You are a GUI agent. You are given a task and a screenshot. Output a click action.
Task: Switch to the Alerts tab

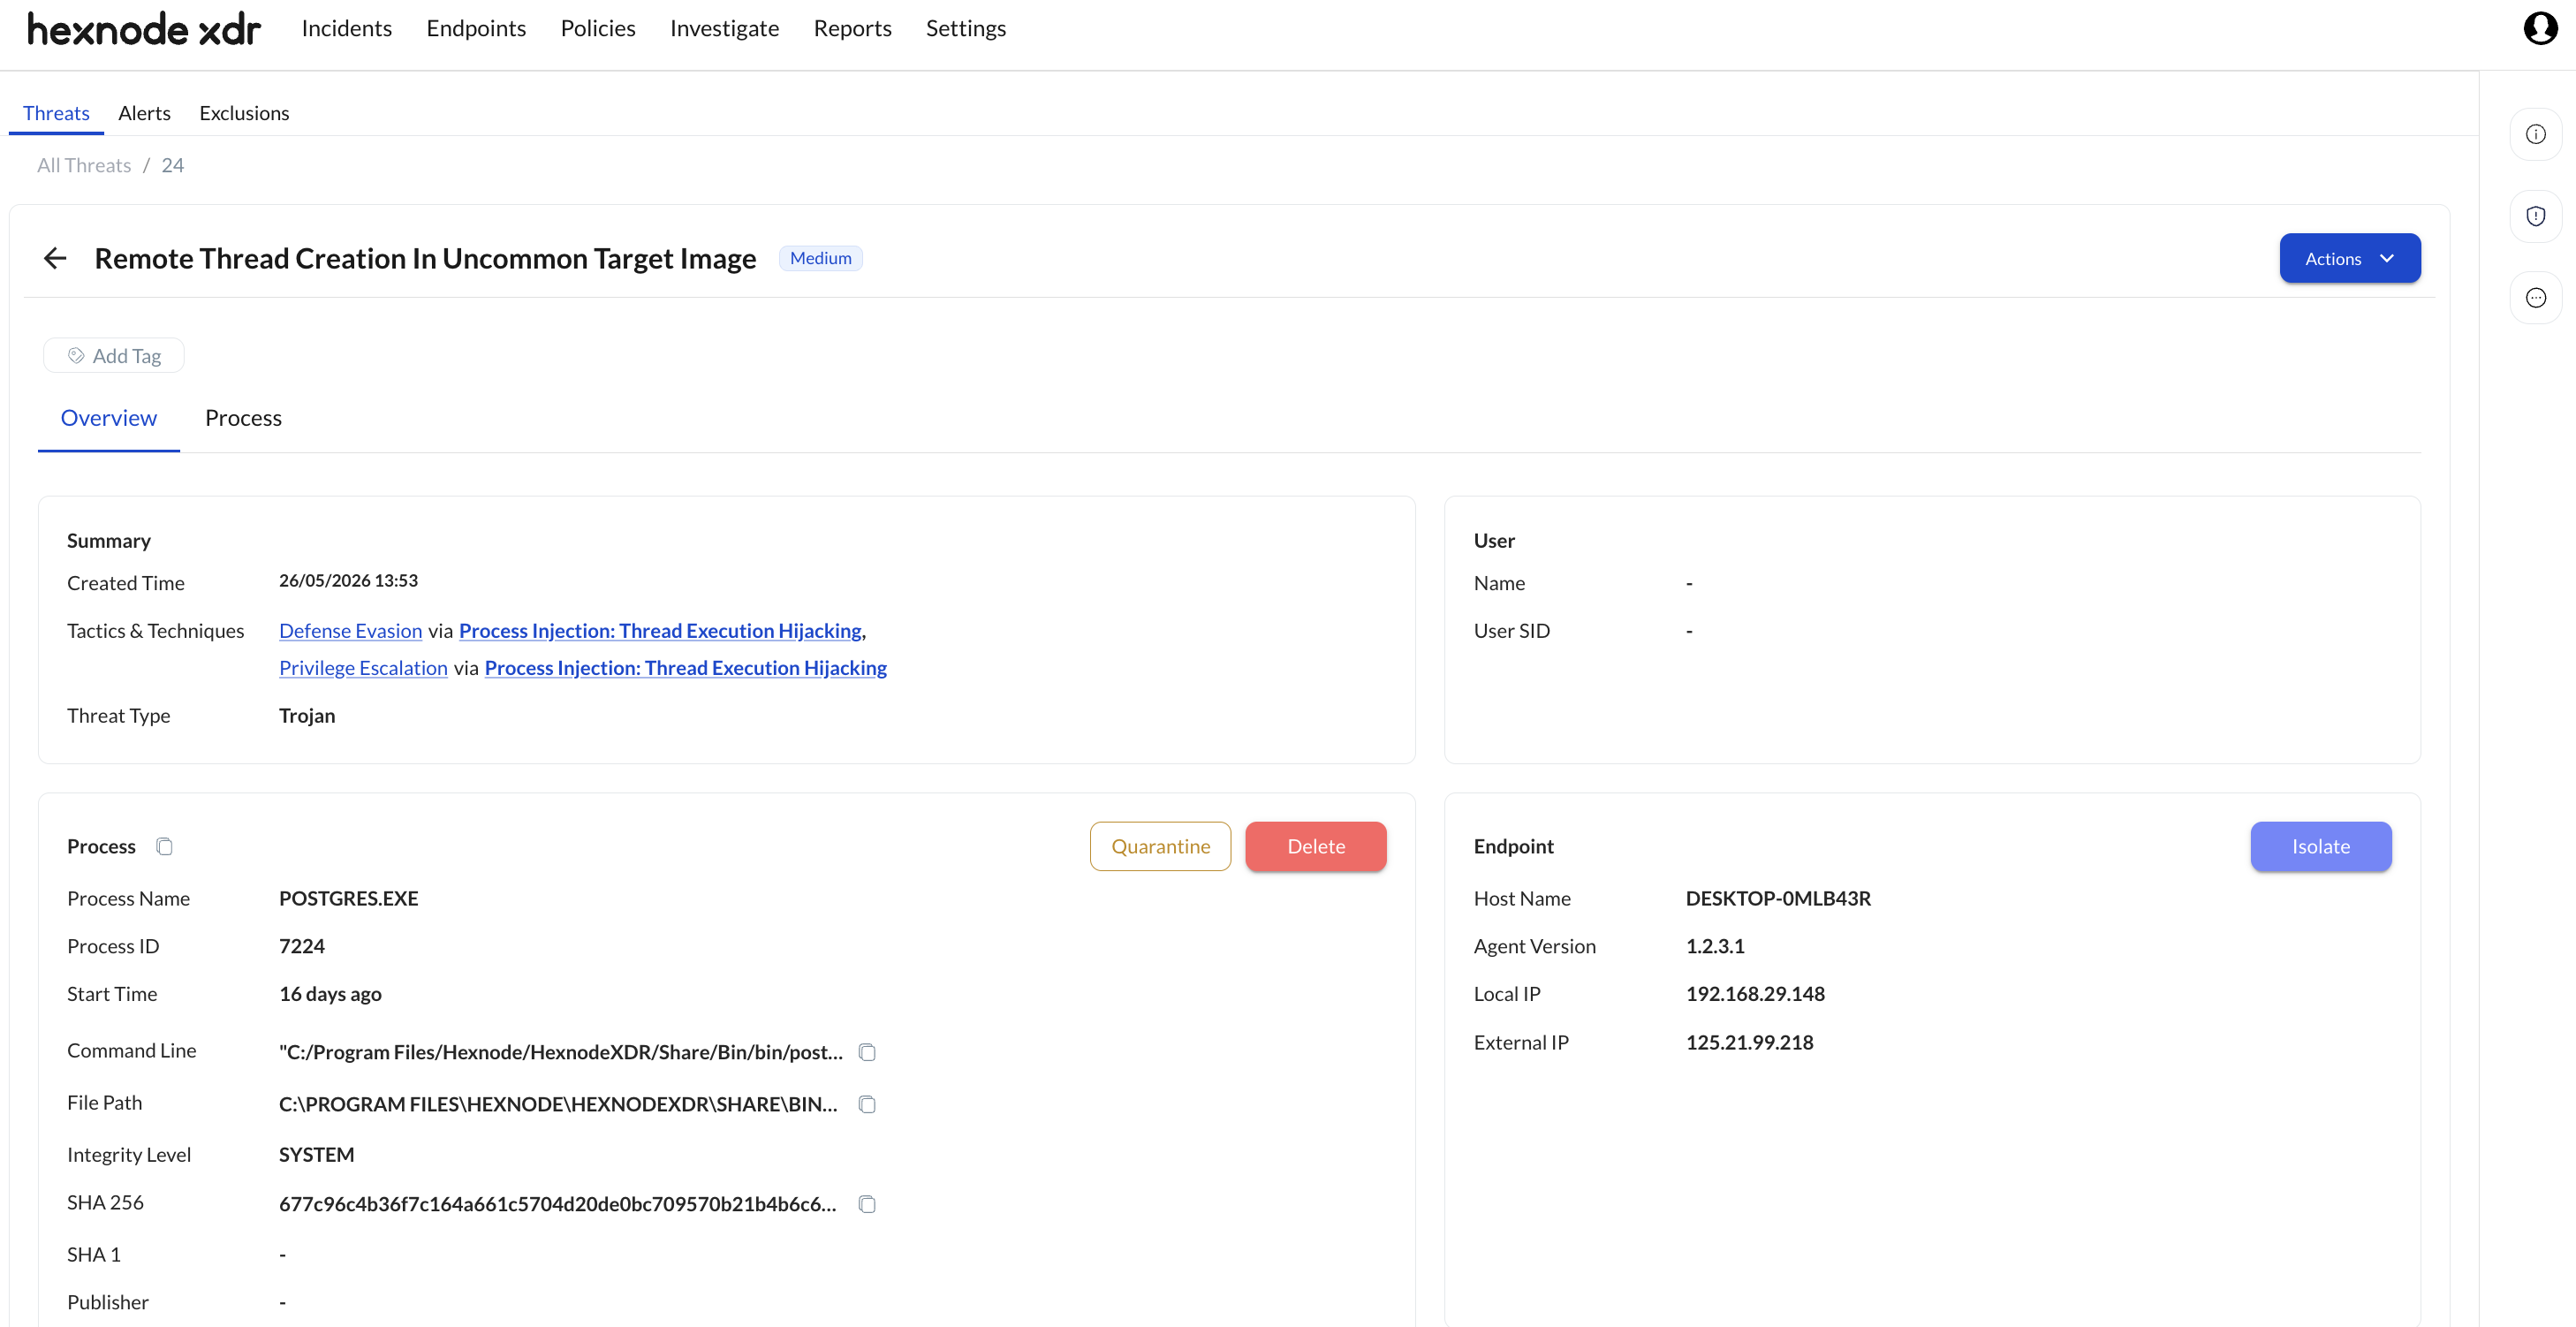click(144, 113)
